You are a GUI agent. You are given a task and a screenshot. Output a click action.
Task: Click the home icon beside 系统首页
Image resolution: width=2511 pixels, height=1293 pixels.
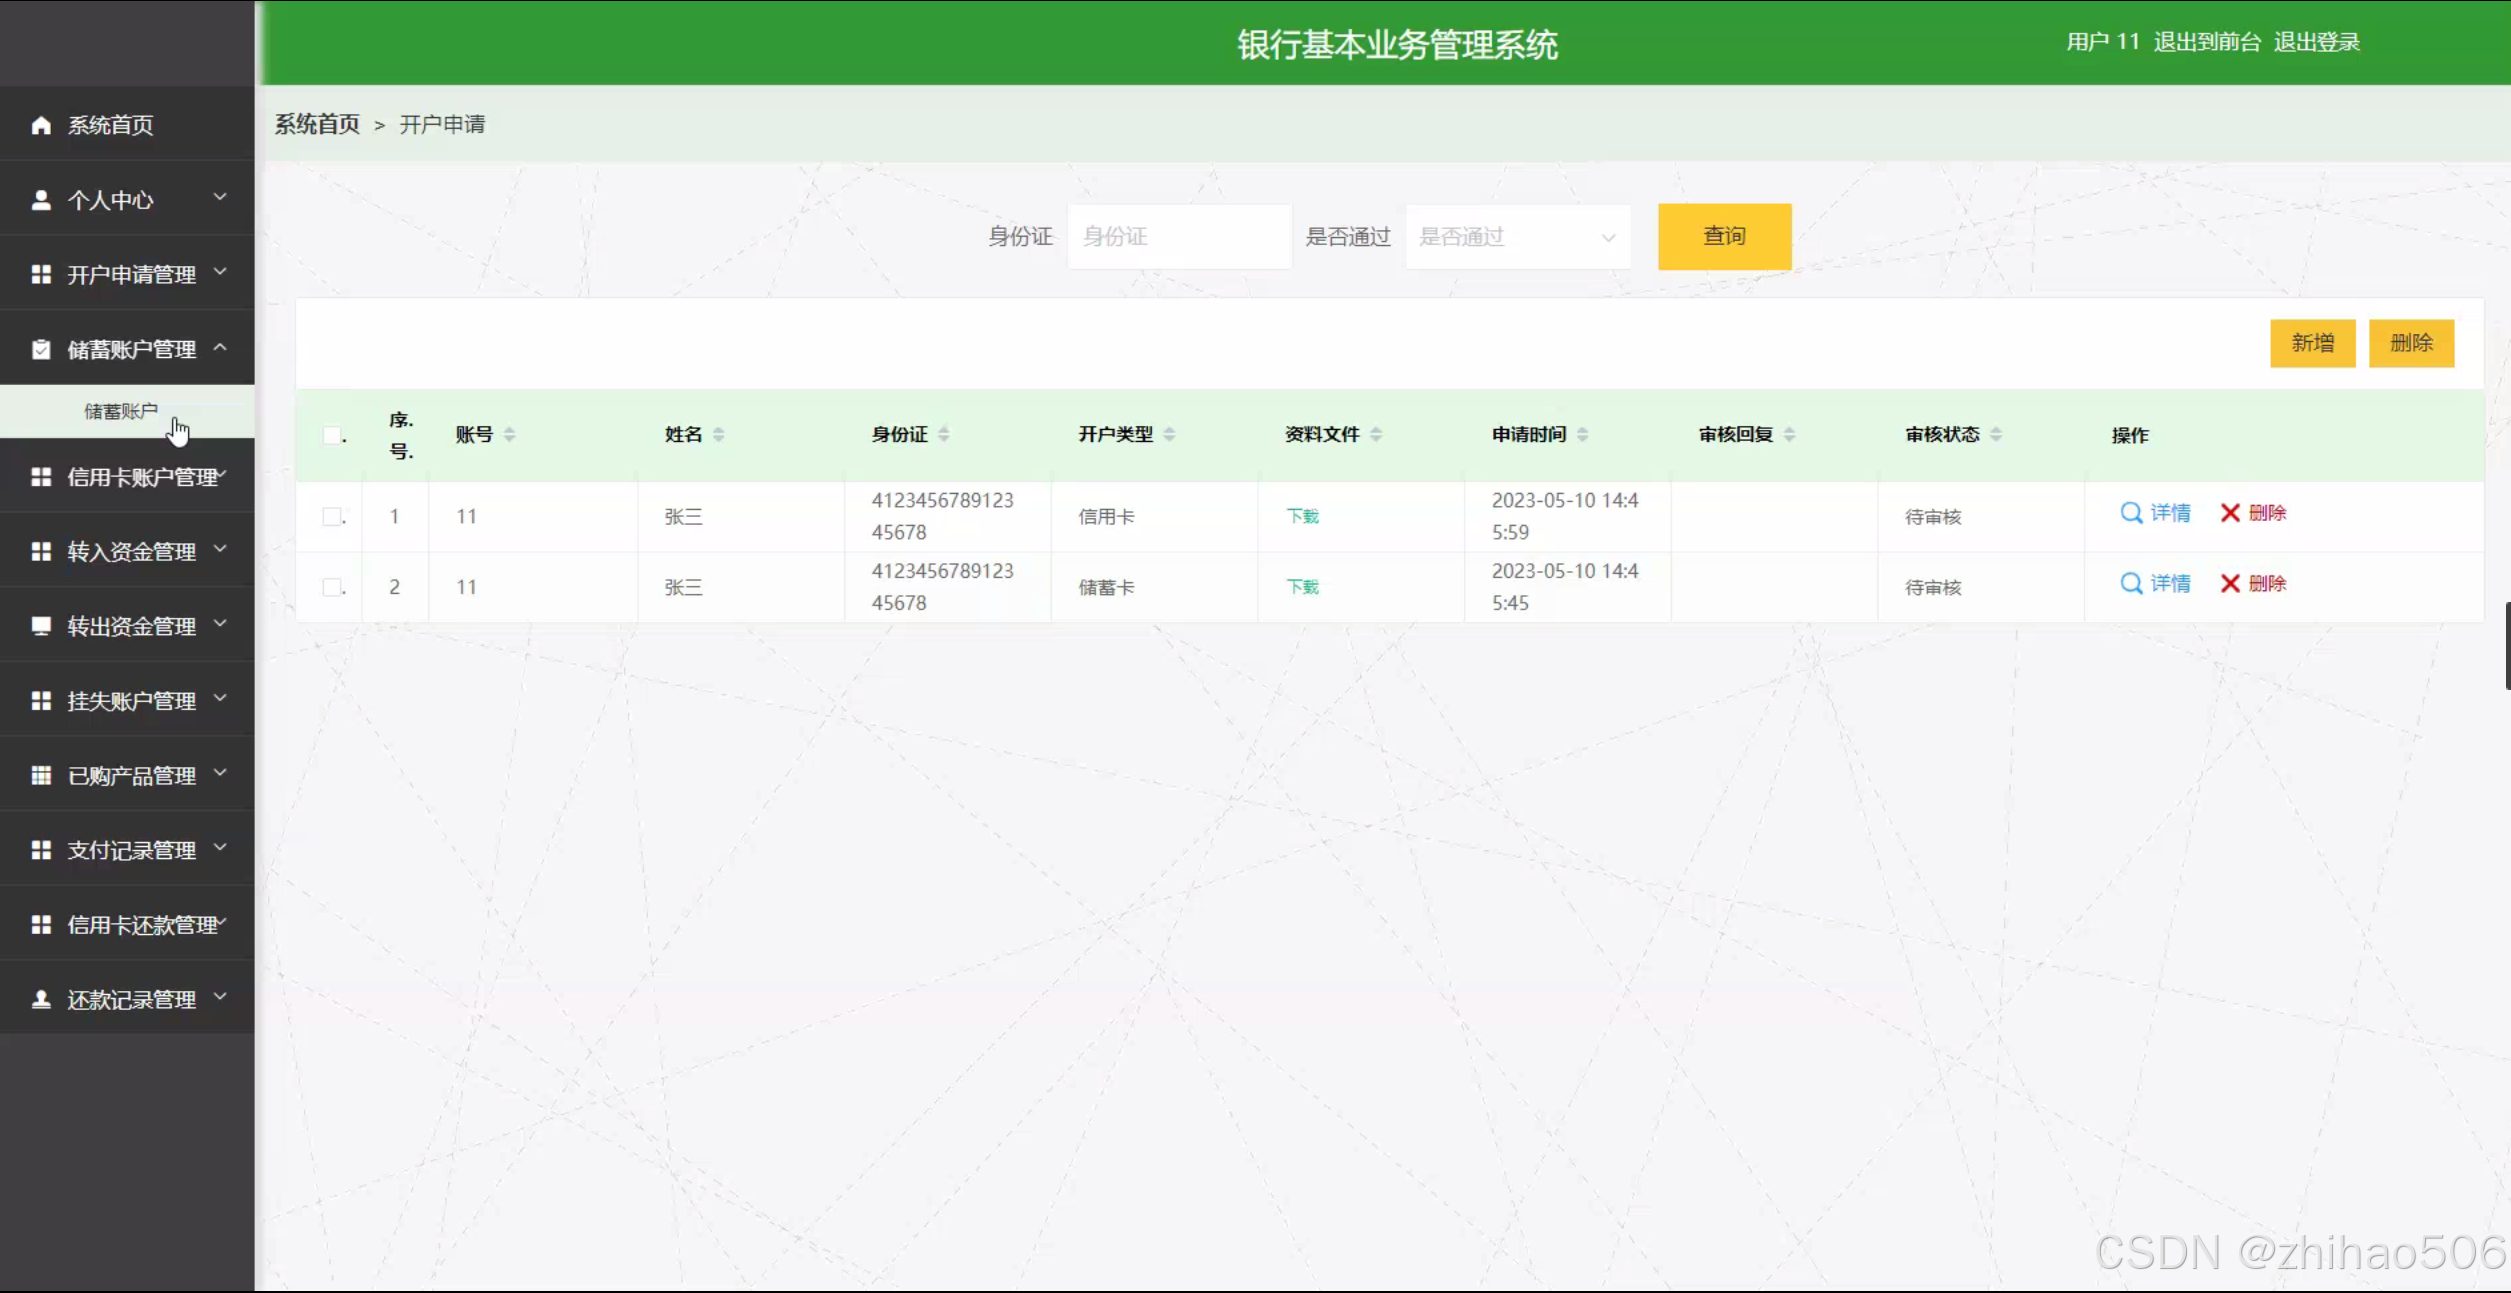click(x=41, y=125)
